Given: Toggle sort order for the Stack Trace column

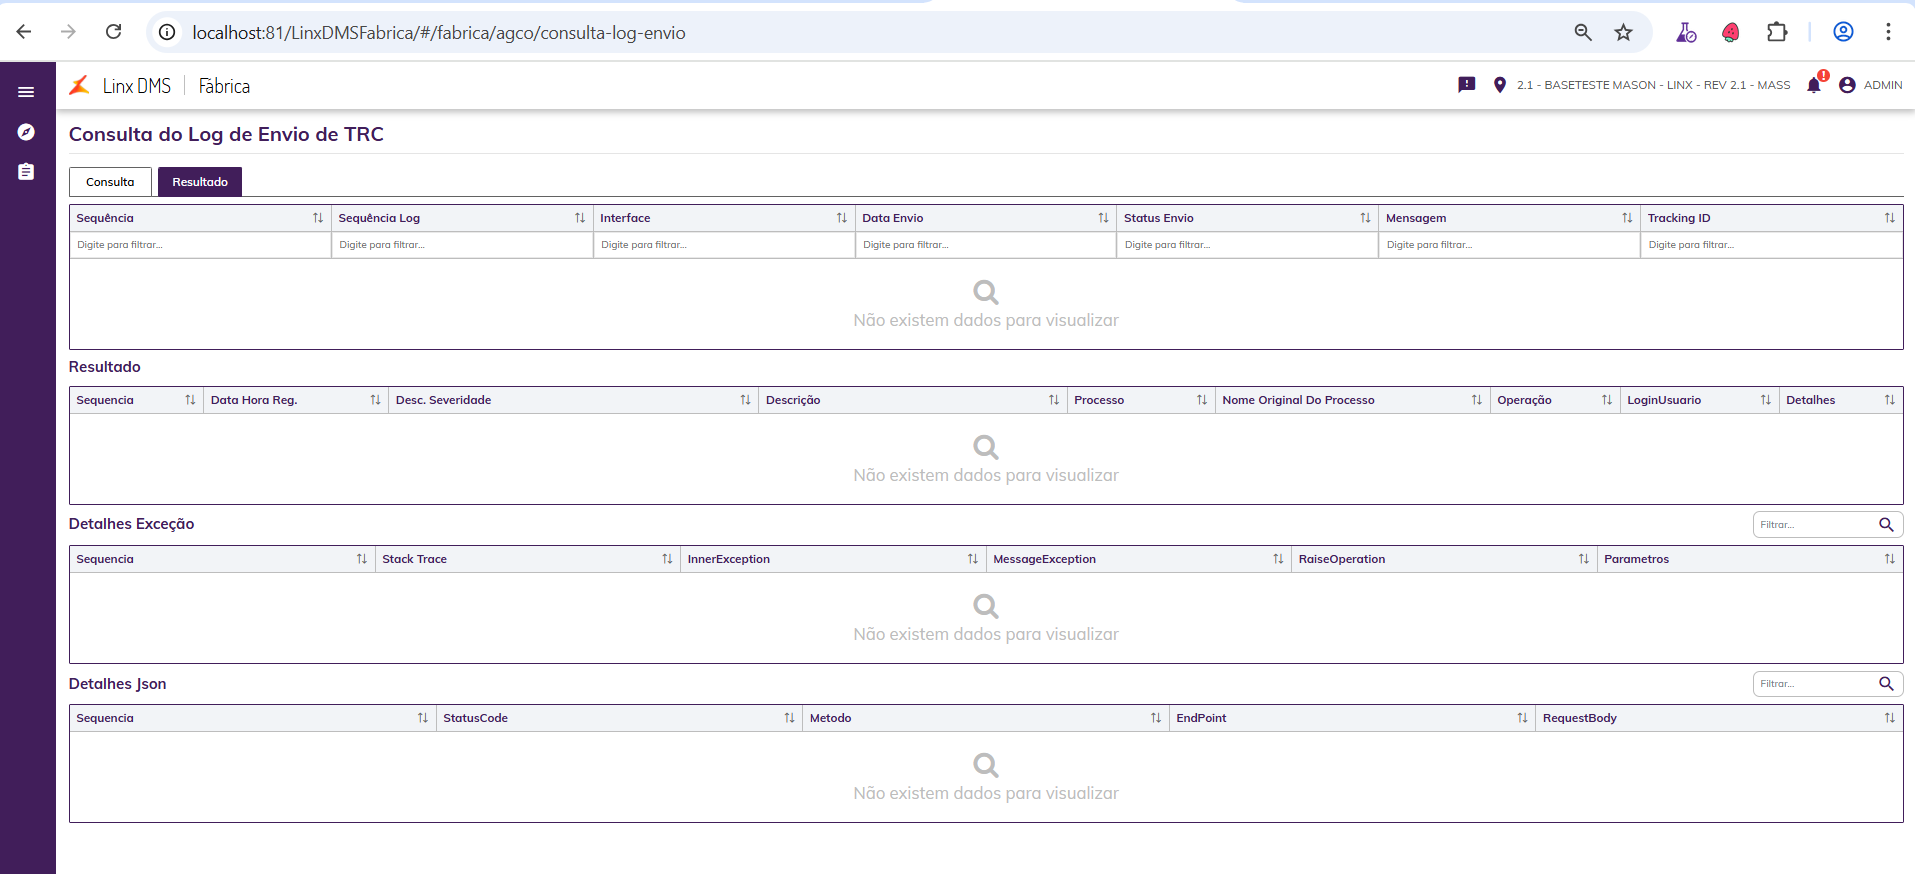Looking at the screenshot, I should coord(667,559).
